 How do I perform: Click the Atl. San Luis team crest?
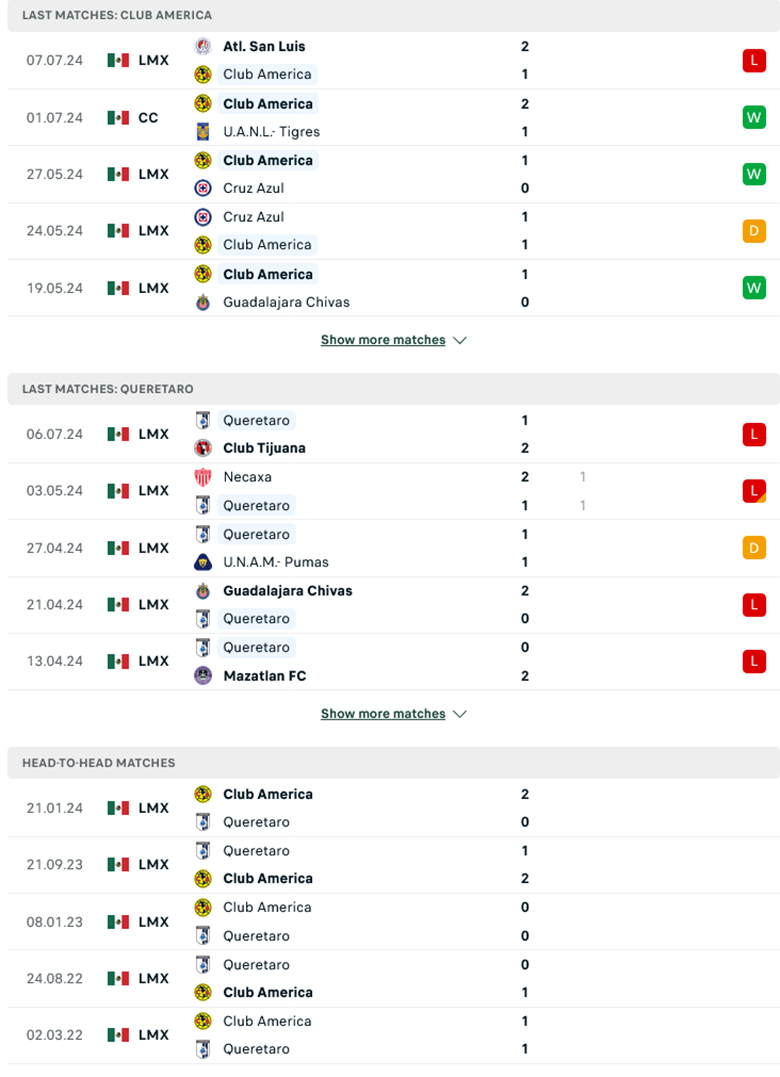pos(203,46)
